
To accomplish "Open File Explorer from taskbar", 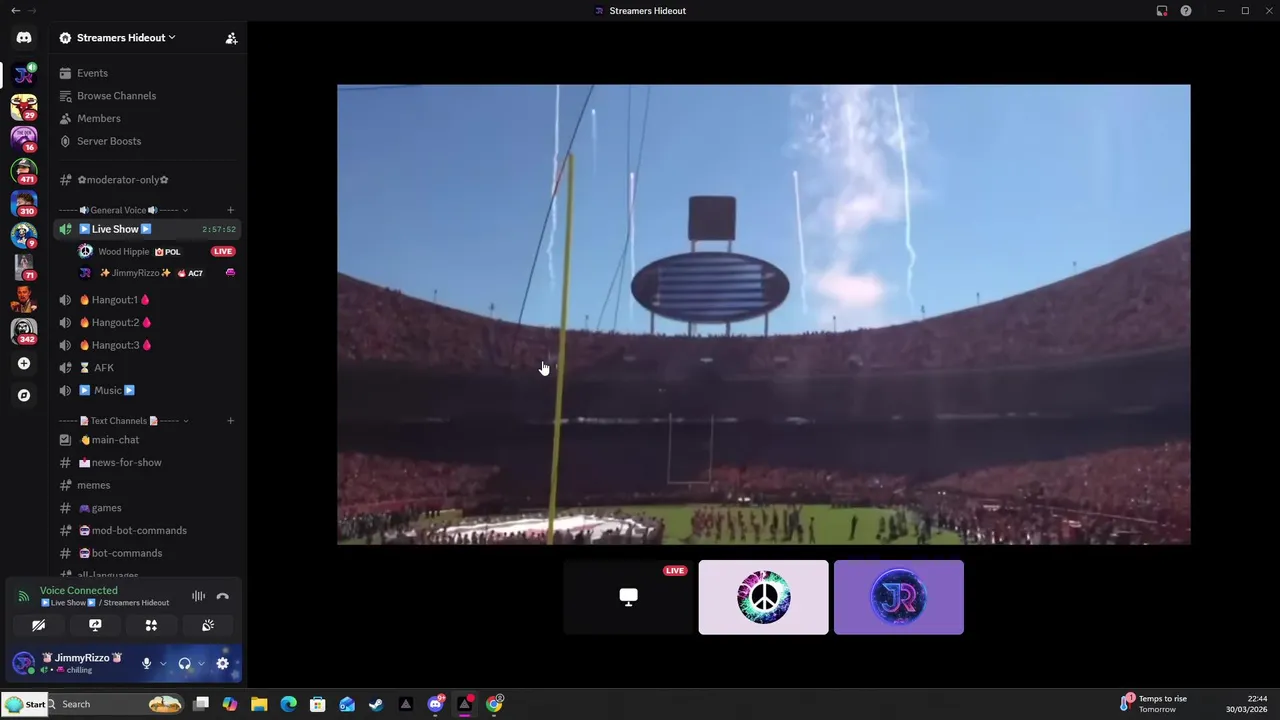I will tap(259, 704).
